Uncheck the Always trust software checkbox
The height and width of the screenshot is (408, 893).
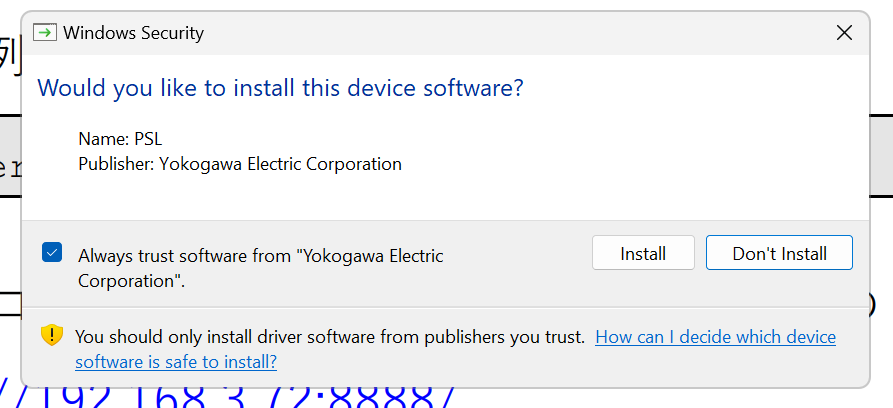[x=52, y=252]
